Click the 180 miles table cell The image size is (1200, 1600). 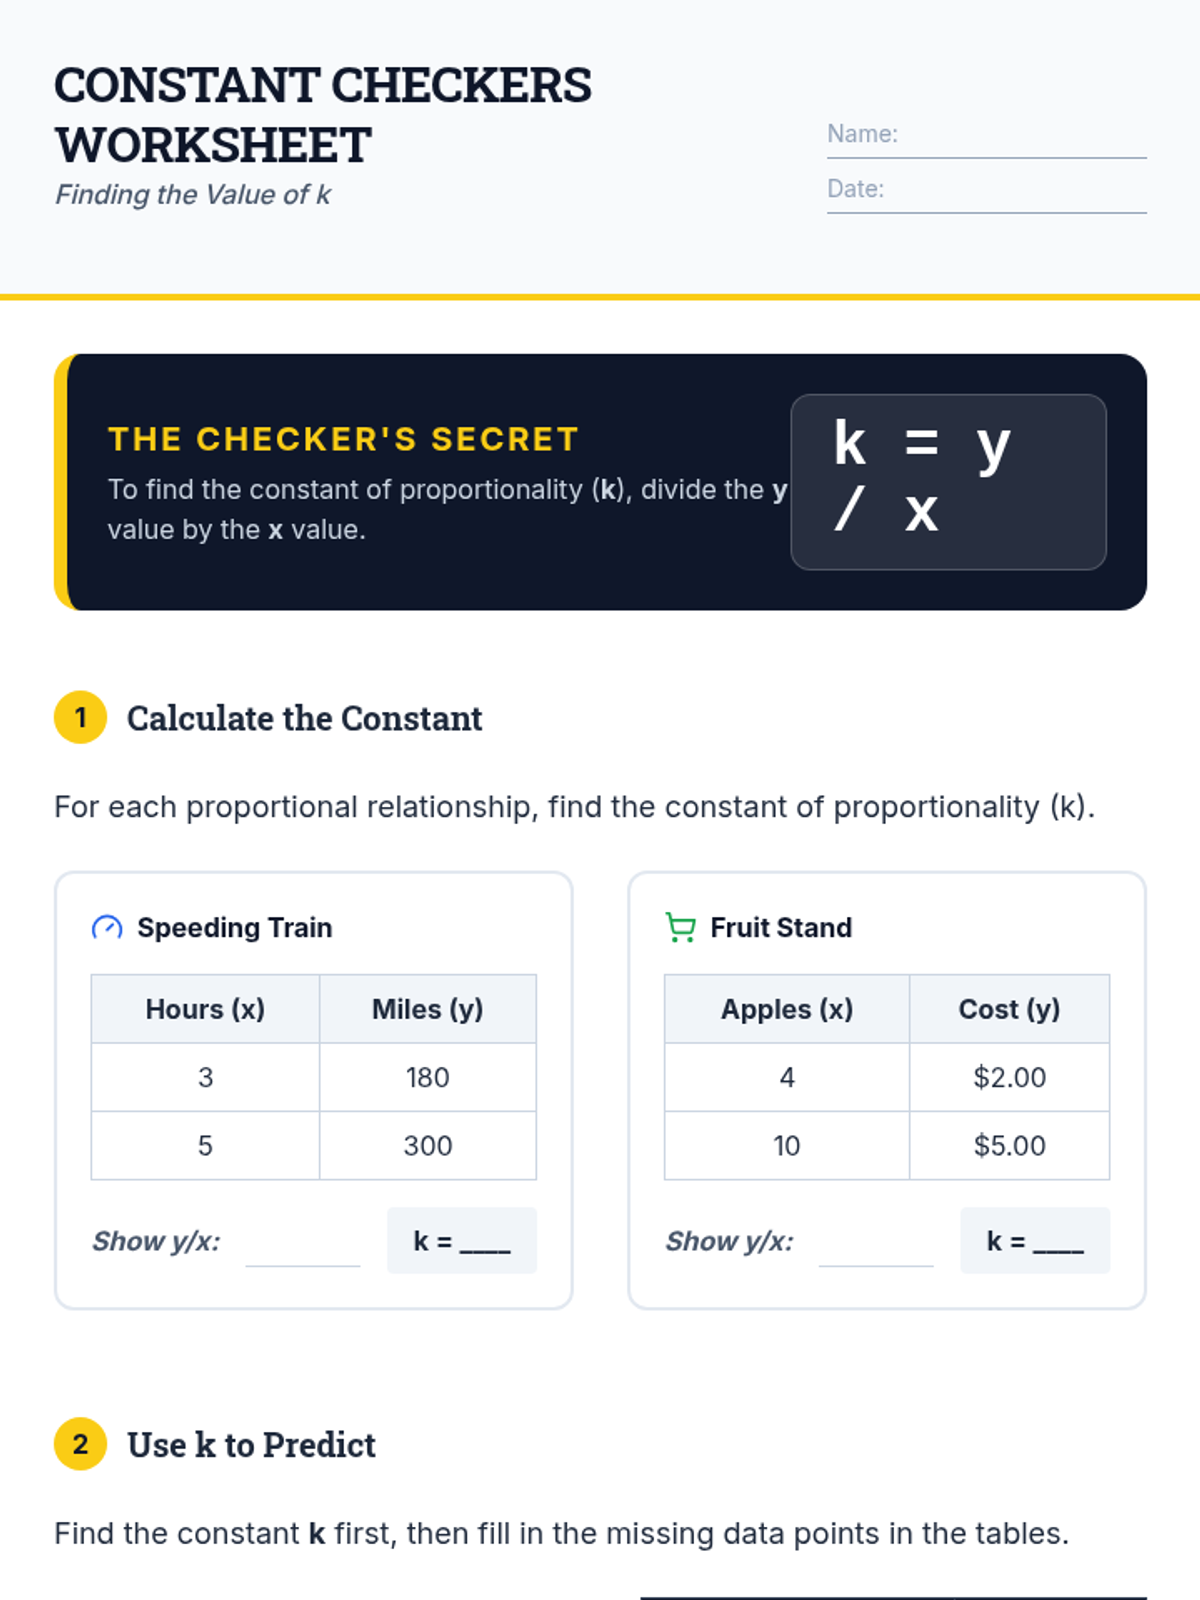[427, 1077]
